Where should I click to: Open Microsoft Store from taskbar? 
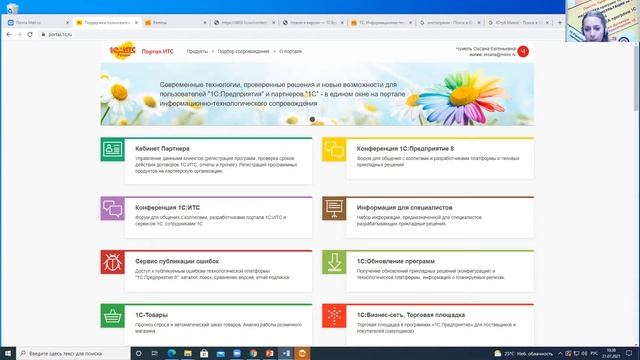coord(204,353)
